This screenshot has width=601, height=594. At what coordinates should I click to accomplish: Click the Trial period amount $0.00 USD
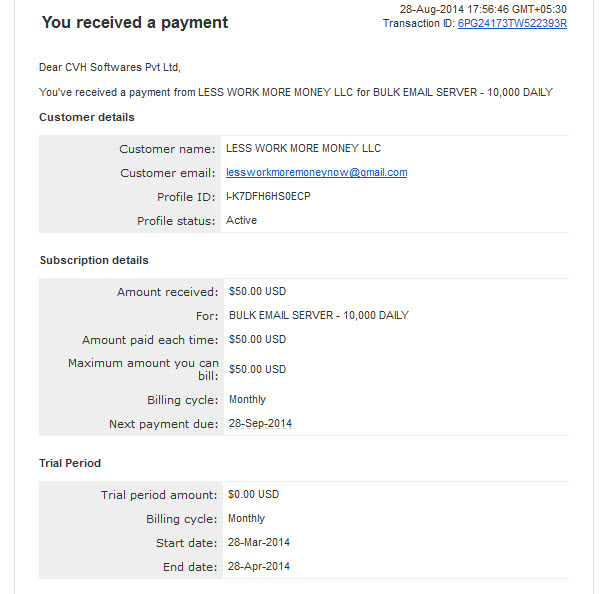click(253, 495)
